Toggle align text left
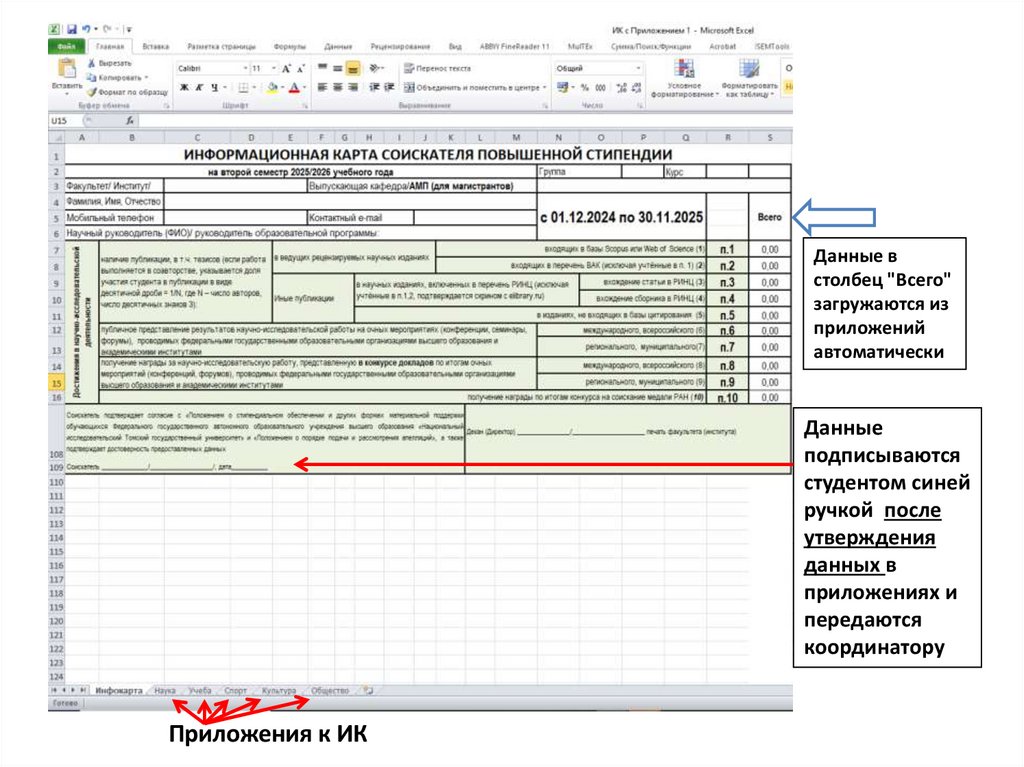Screen dimensions: 1024x767 coord(323,88)
